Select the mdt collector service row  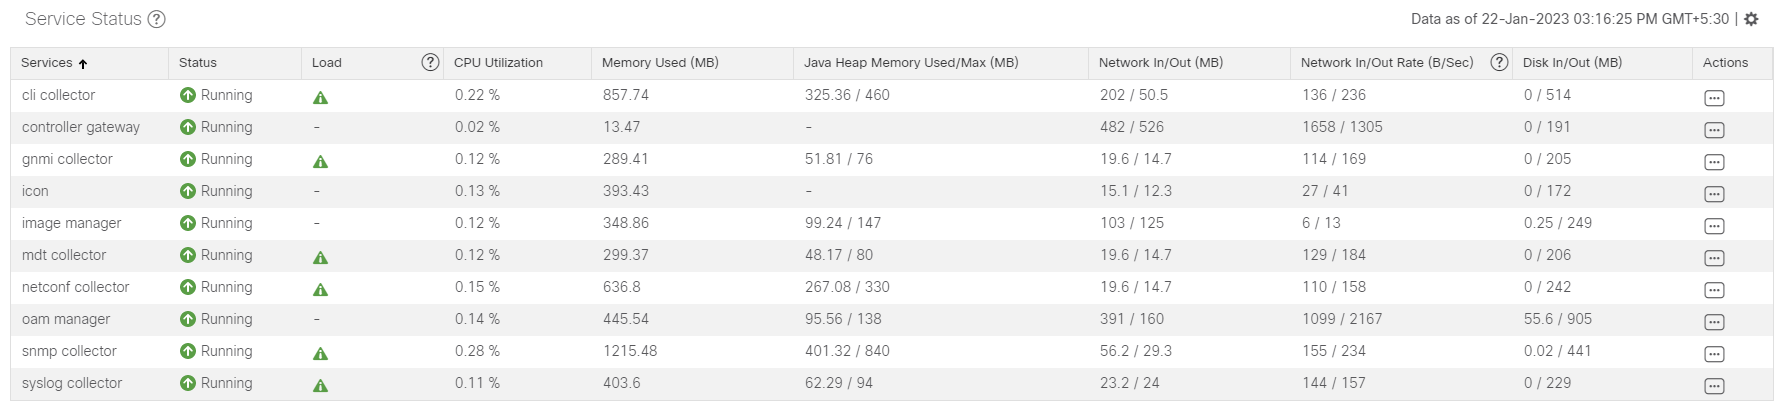tap(891, 255)
